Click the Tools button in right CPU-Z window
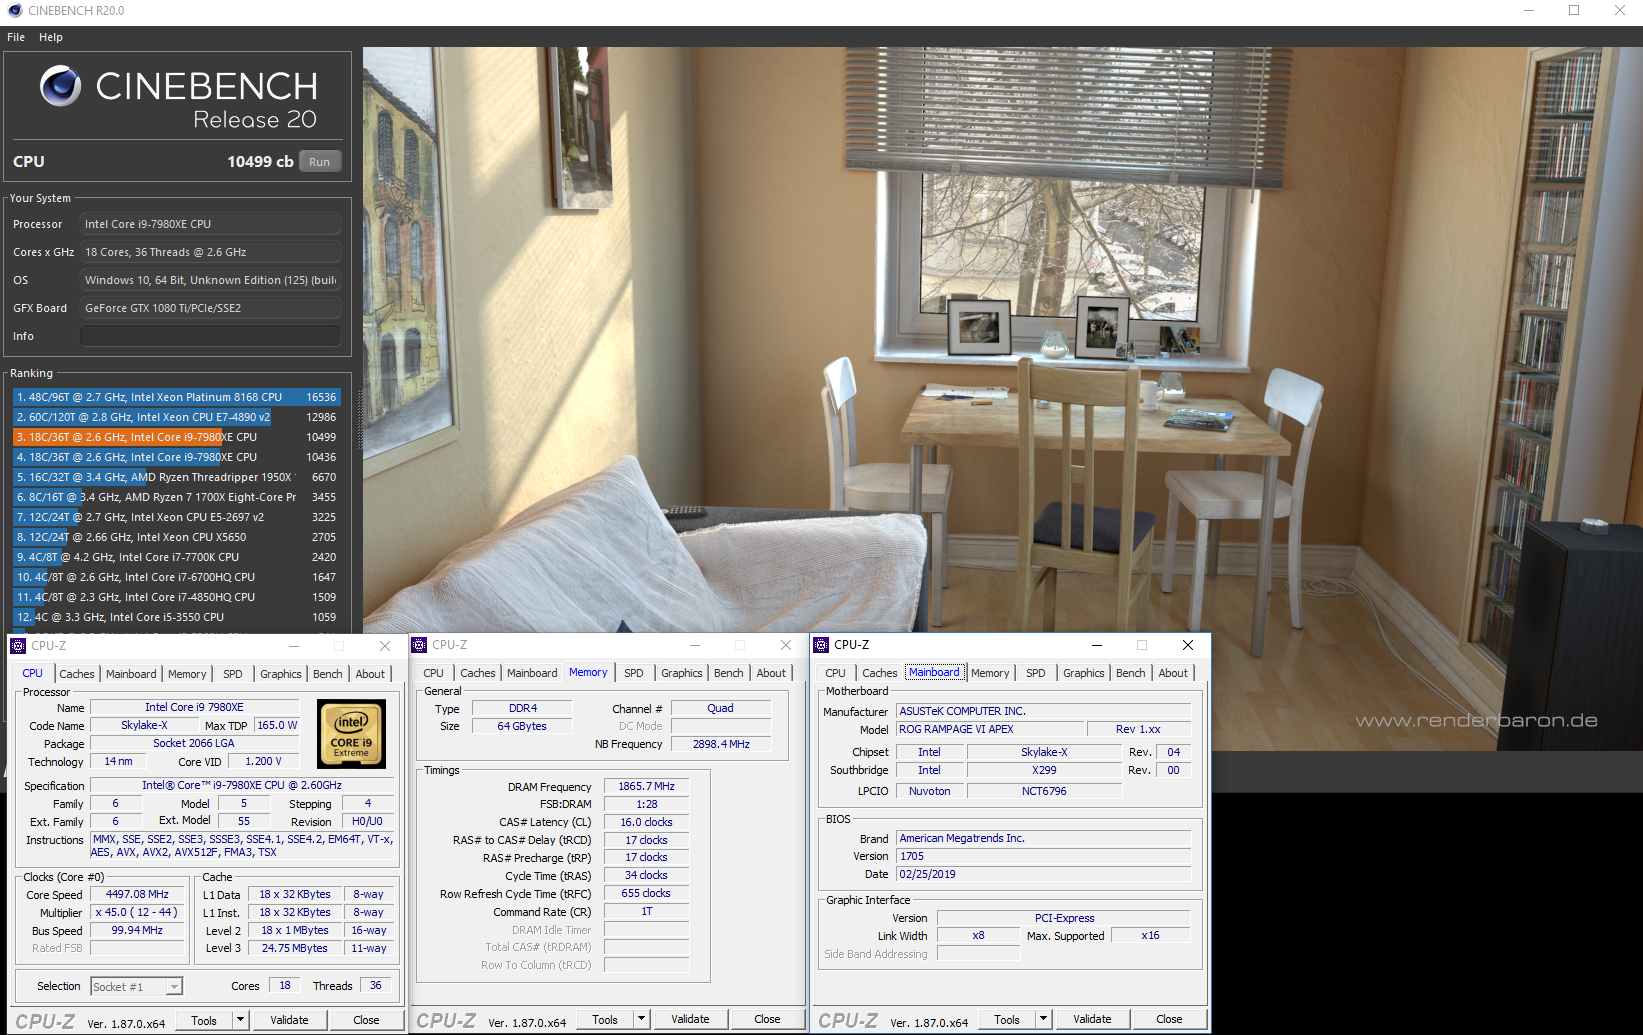Screen dimensions: 1643x1035 point(1007,1019)
